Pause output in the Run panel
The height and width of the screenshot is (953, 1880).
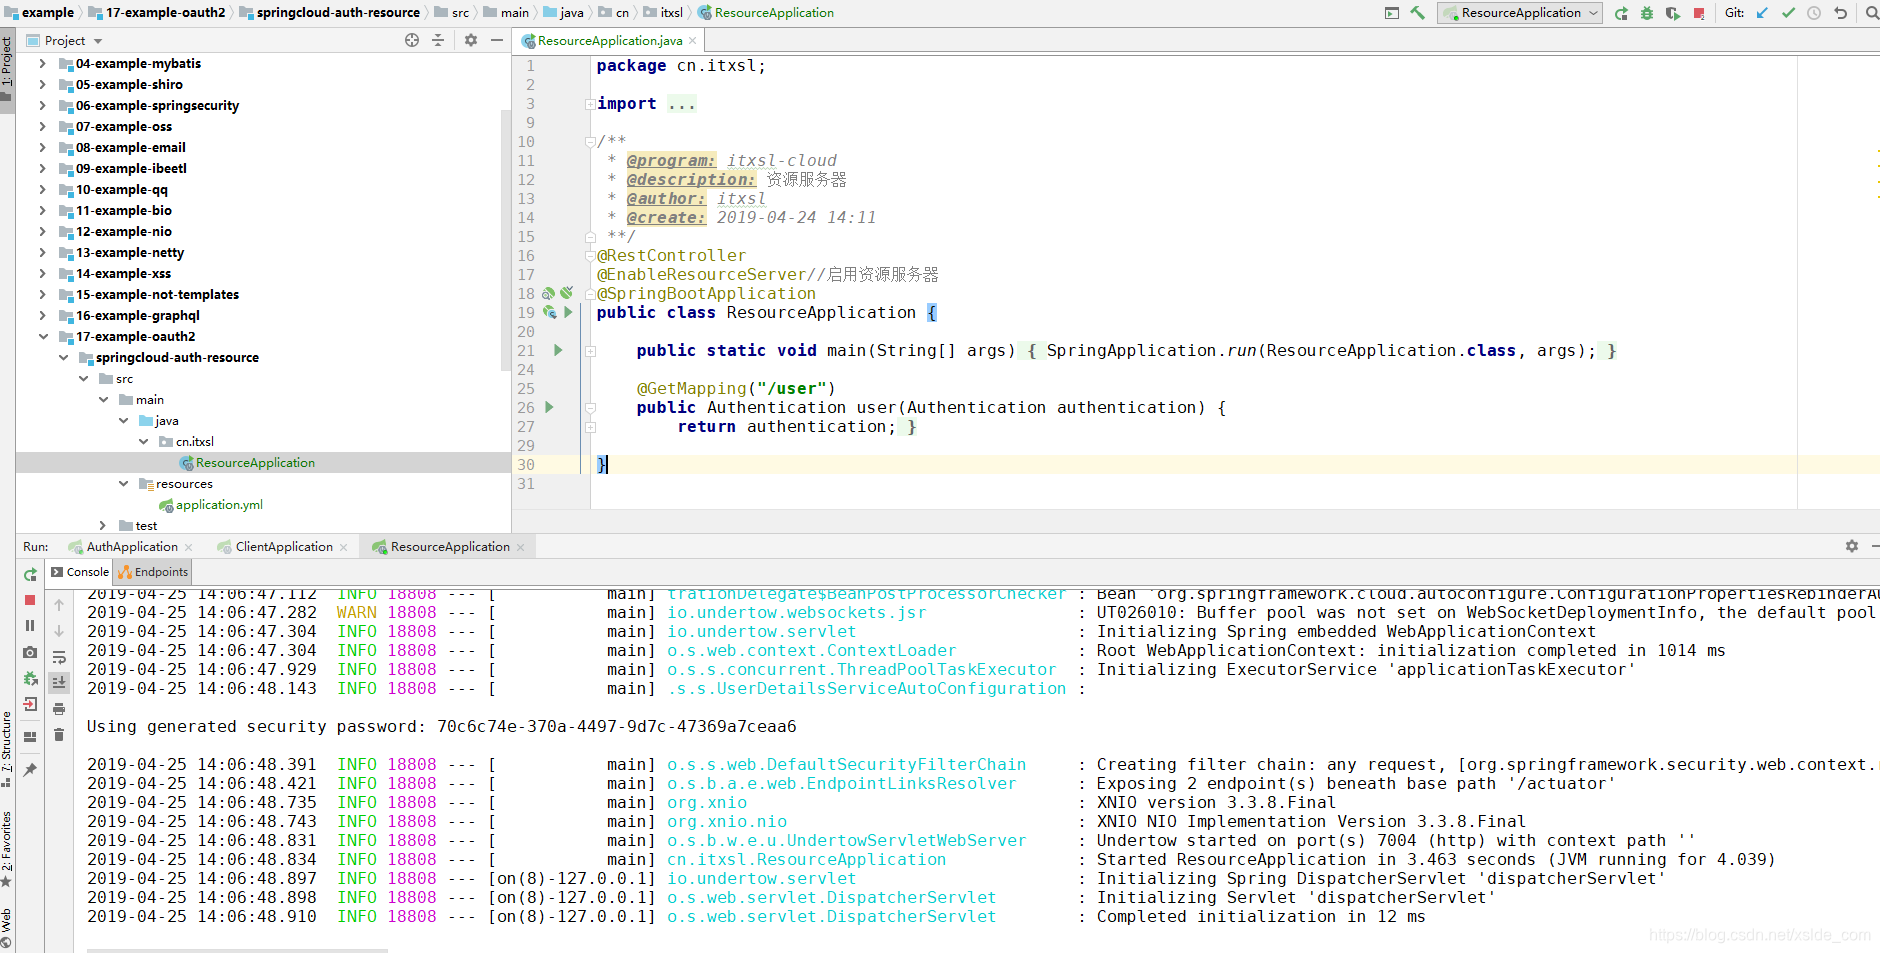[x=30, y=625]
